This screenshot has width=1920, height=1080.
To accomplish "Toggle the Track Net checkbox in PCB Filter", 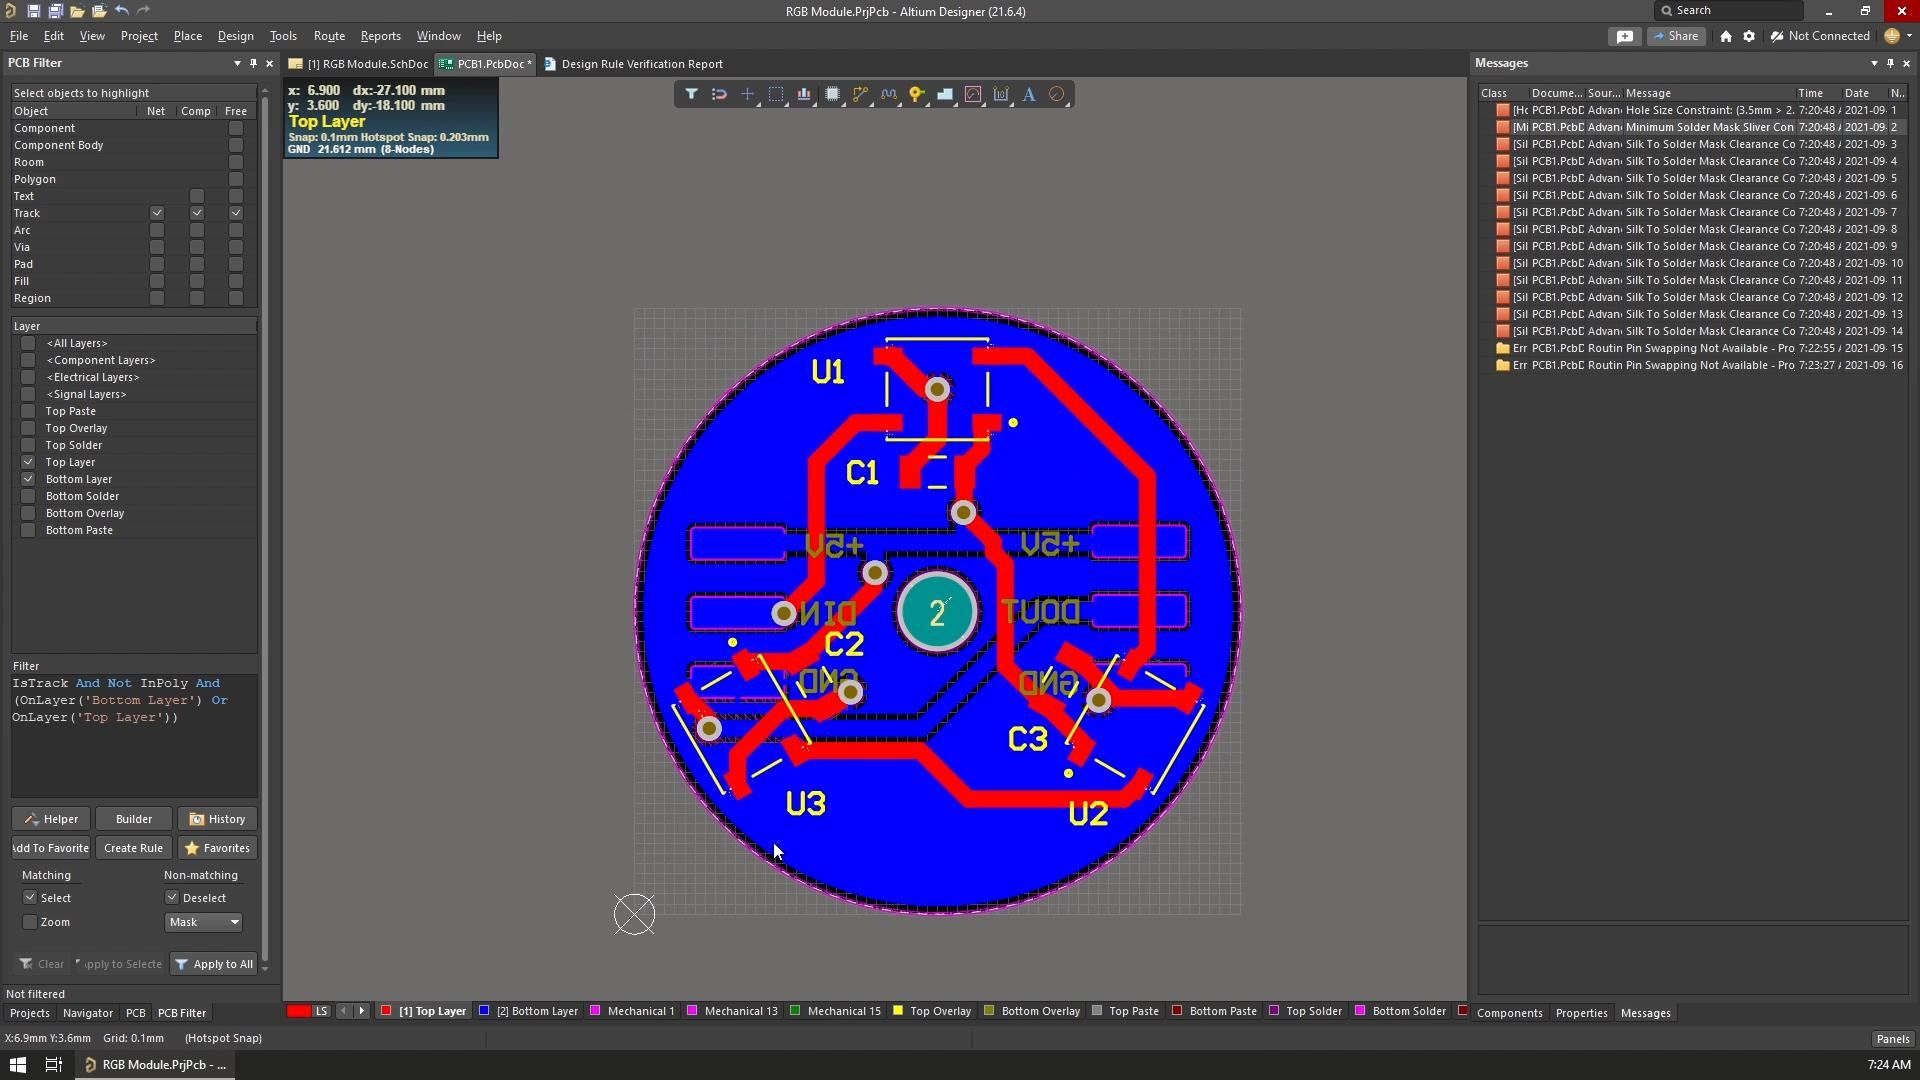I will point(157,213).
